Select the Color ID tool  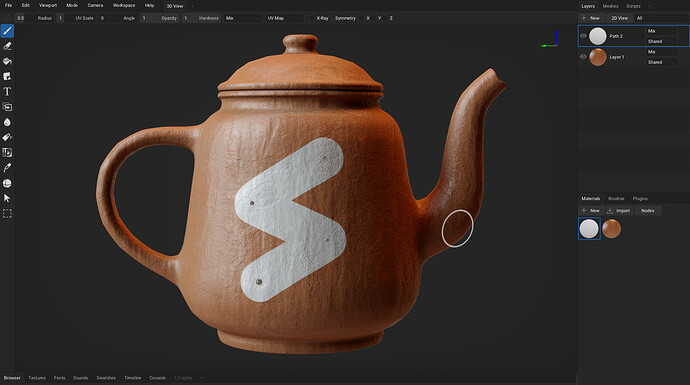click(7, 153)
